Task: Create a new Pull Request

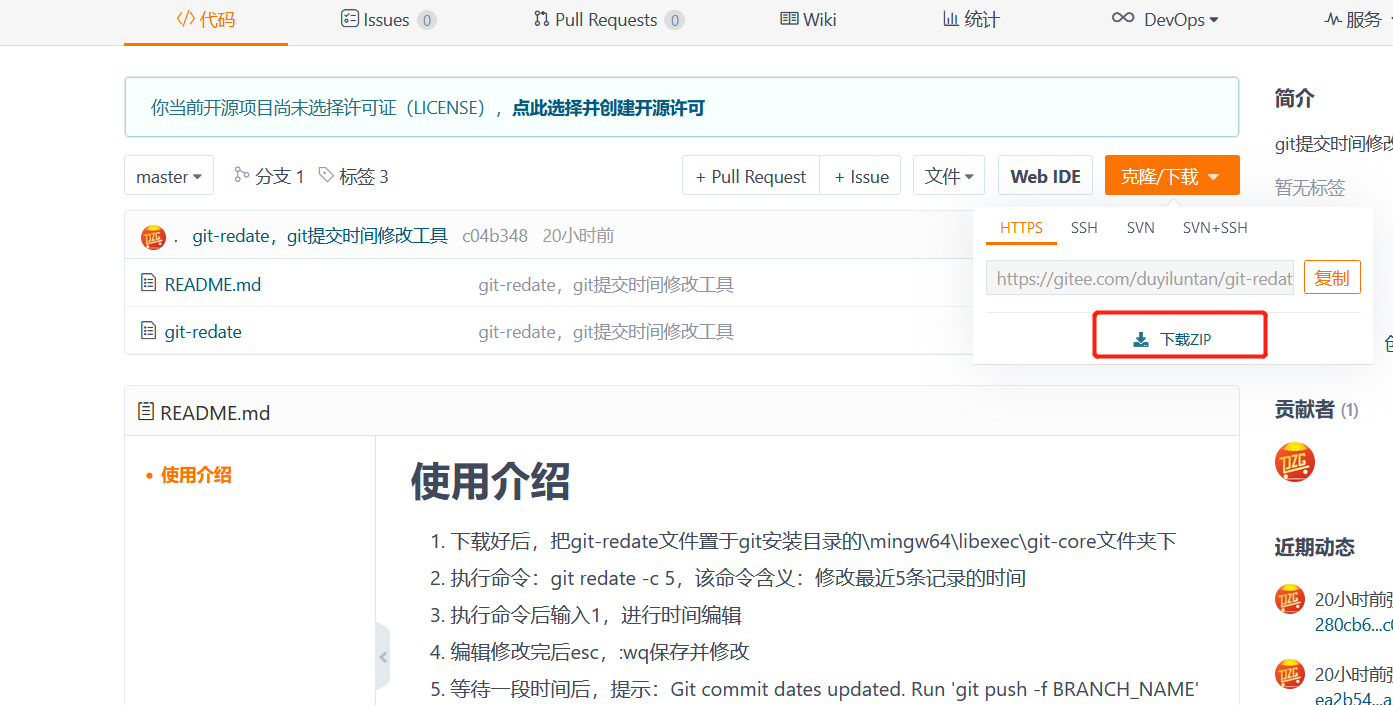Action: pos(751,176)
